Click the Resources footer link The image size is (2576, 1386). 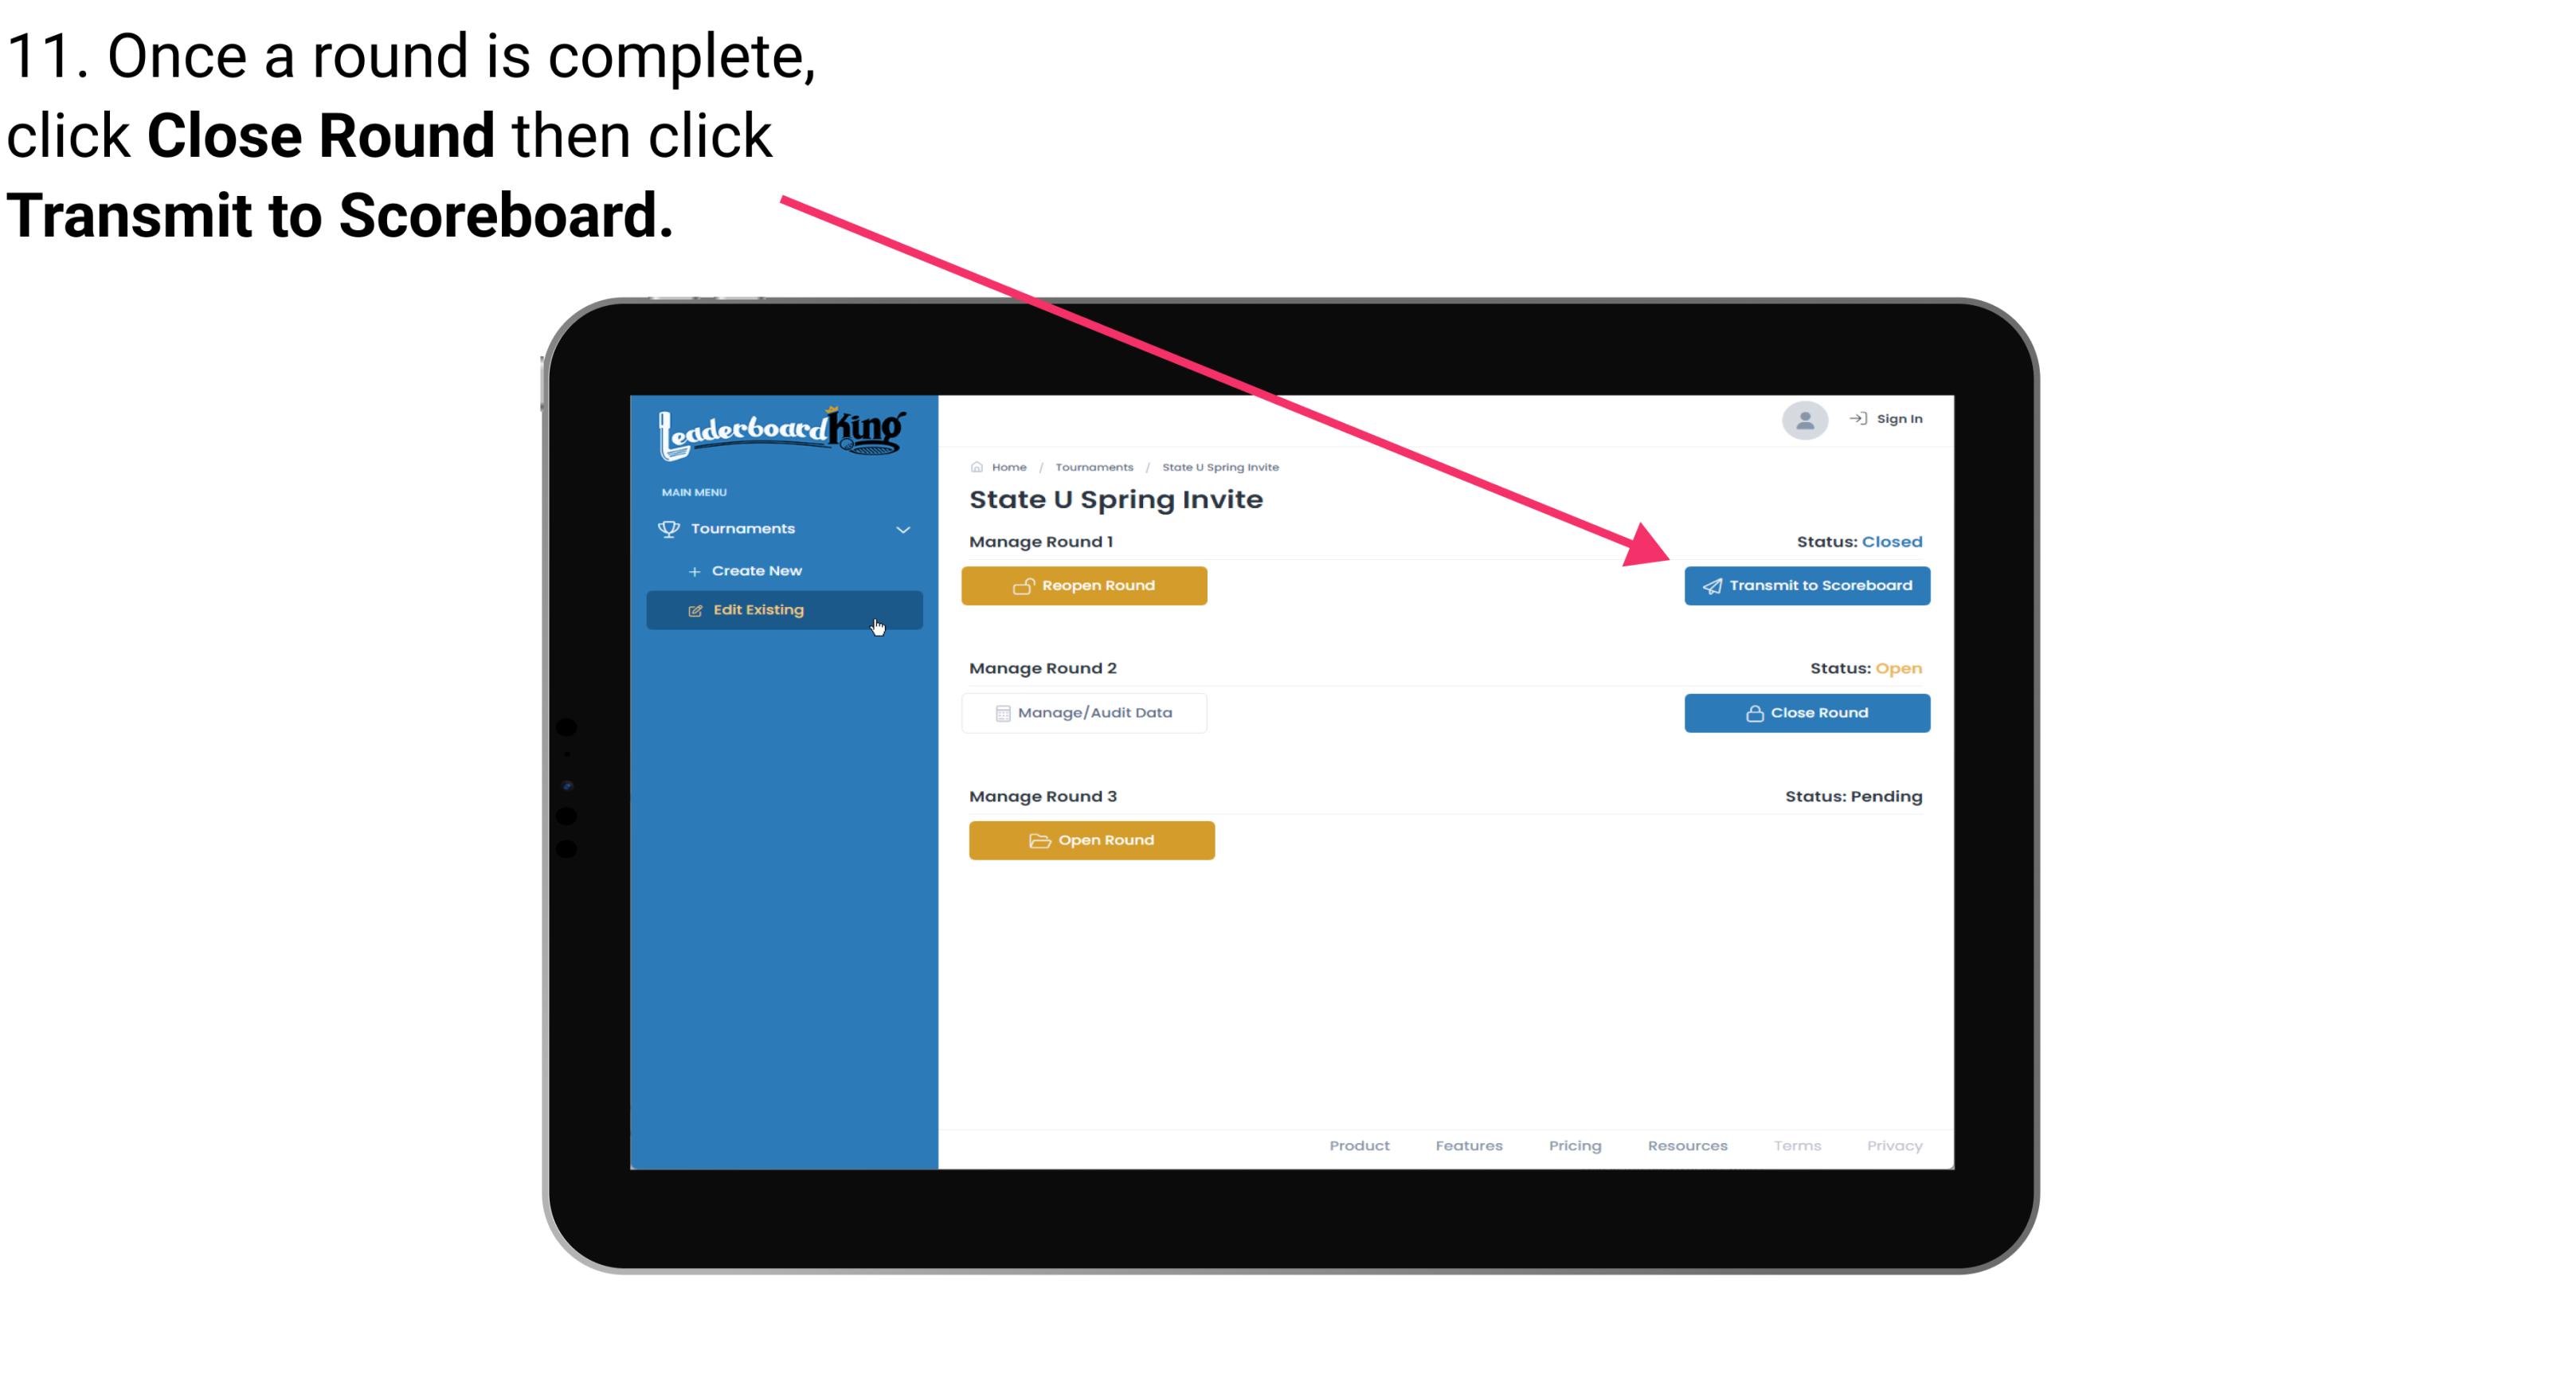[1689, 1145]
